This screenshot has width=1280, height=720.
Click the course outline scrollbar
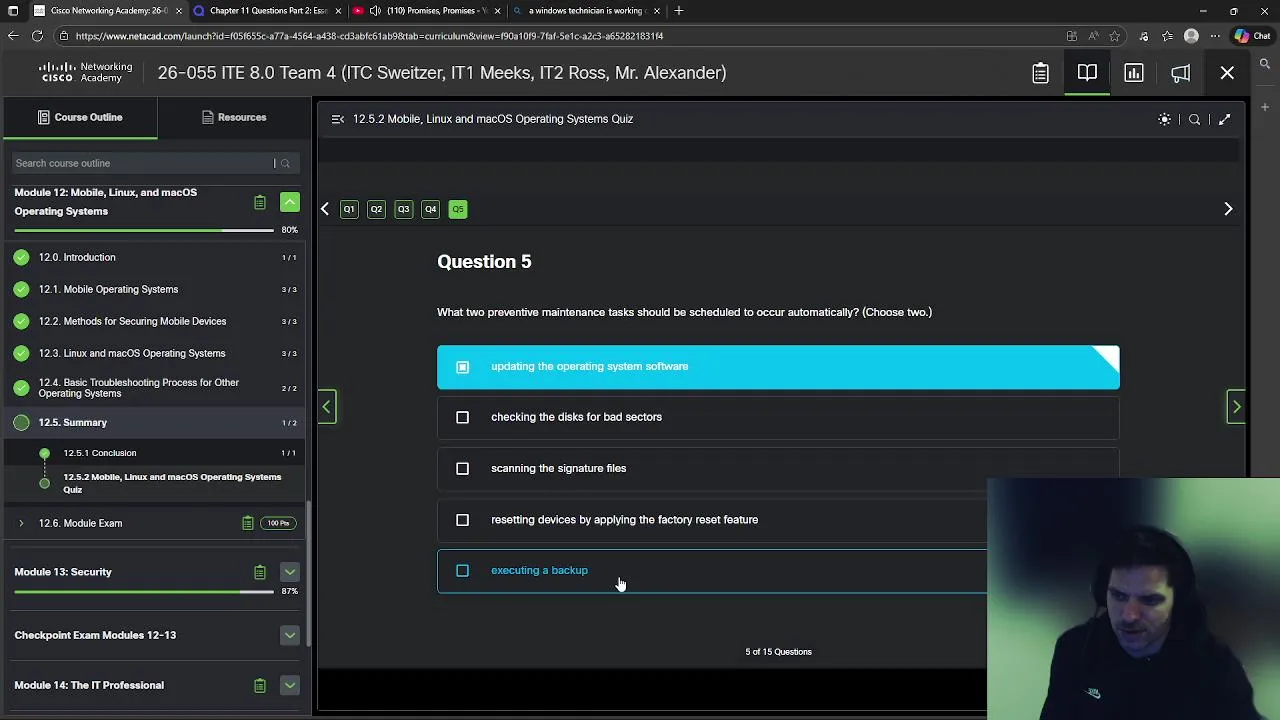(x=309, y=572)
